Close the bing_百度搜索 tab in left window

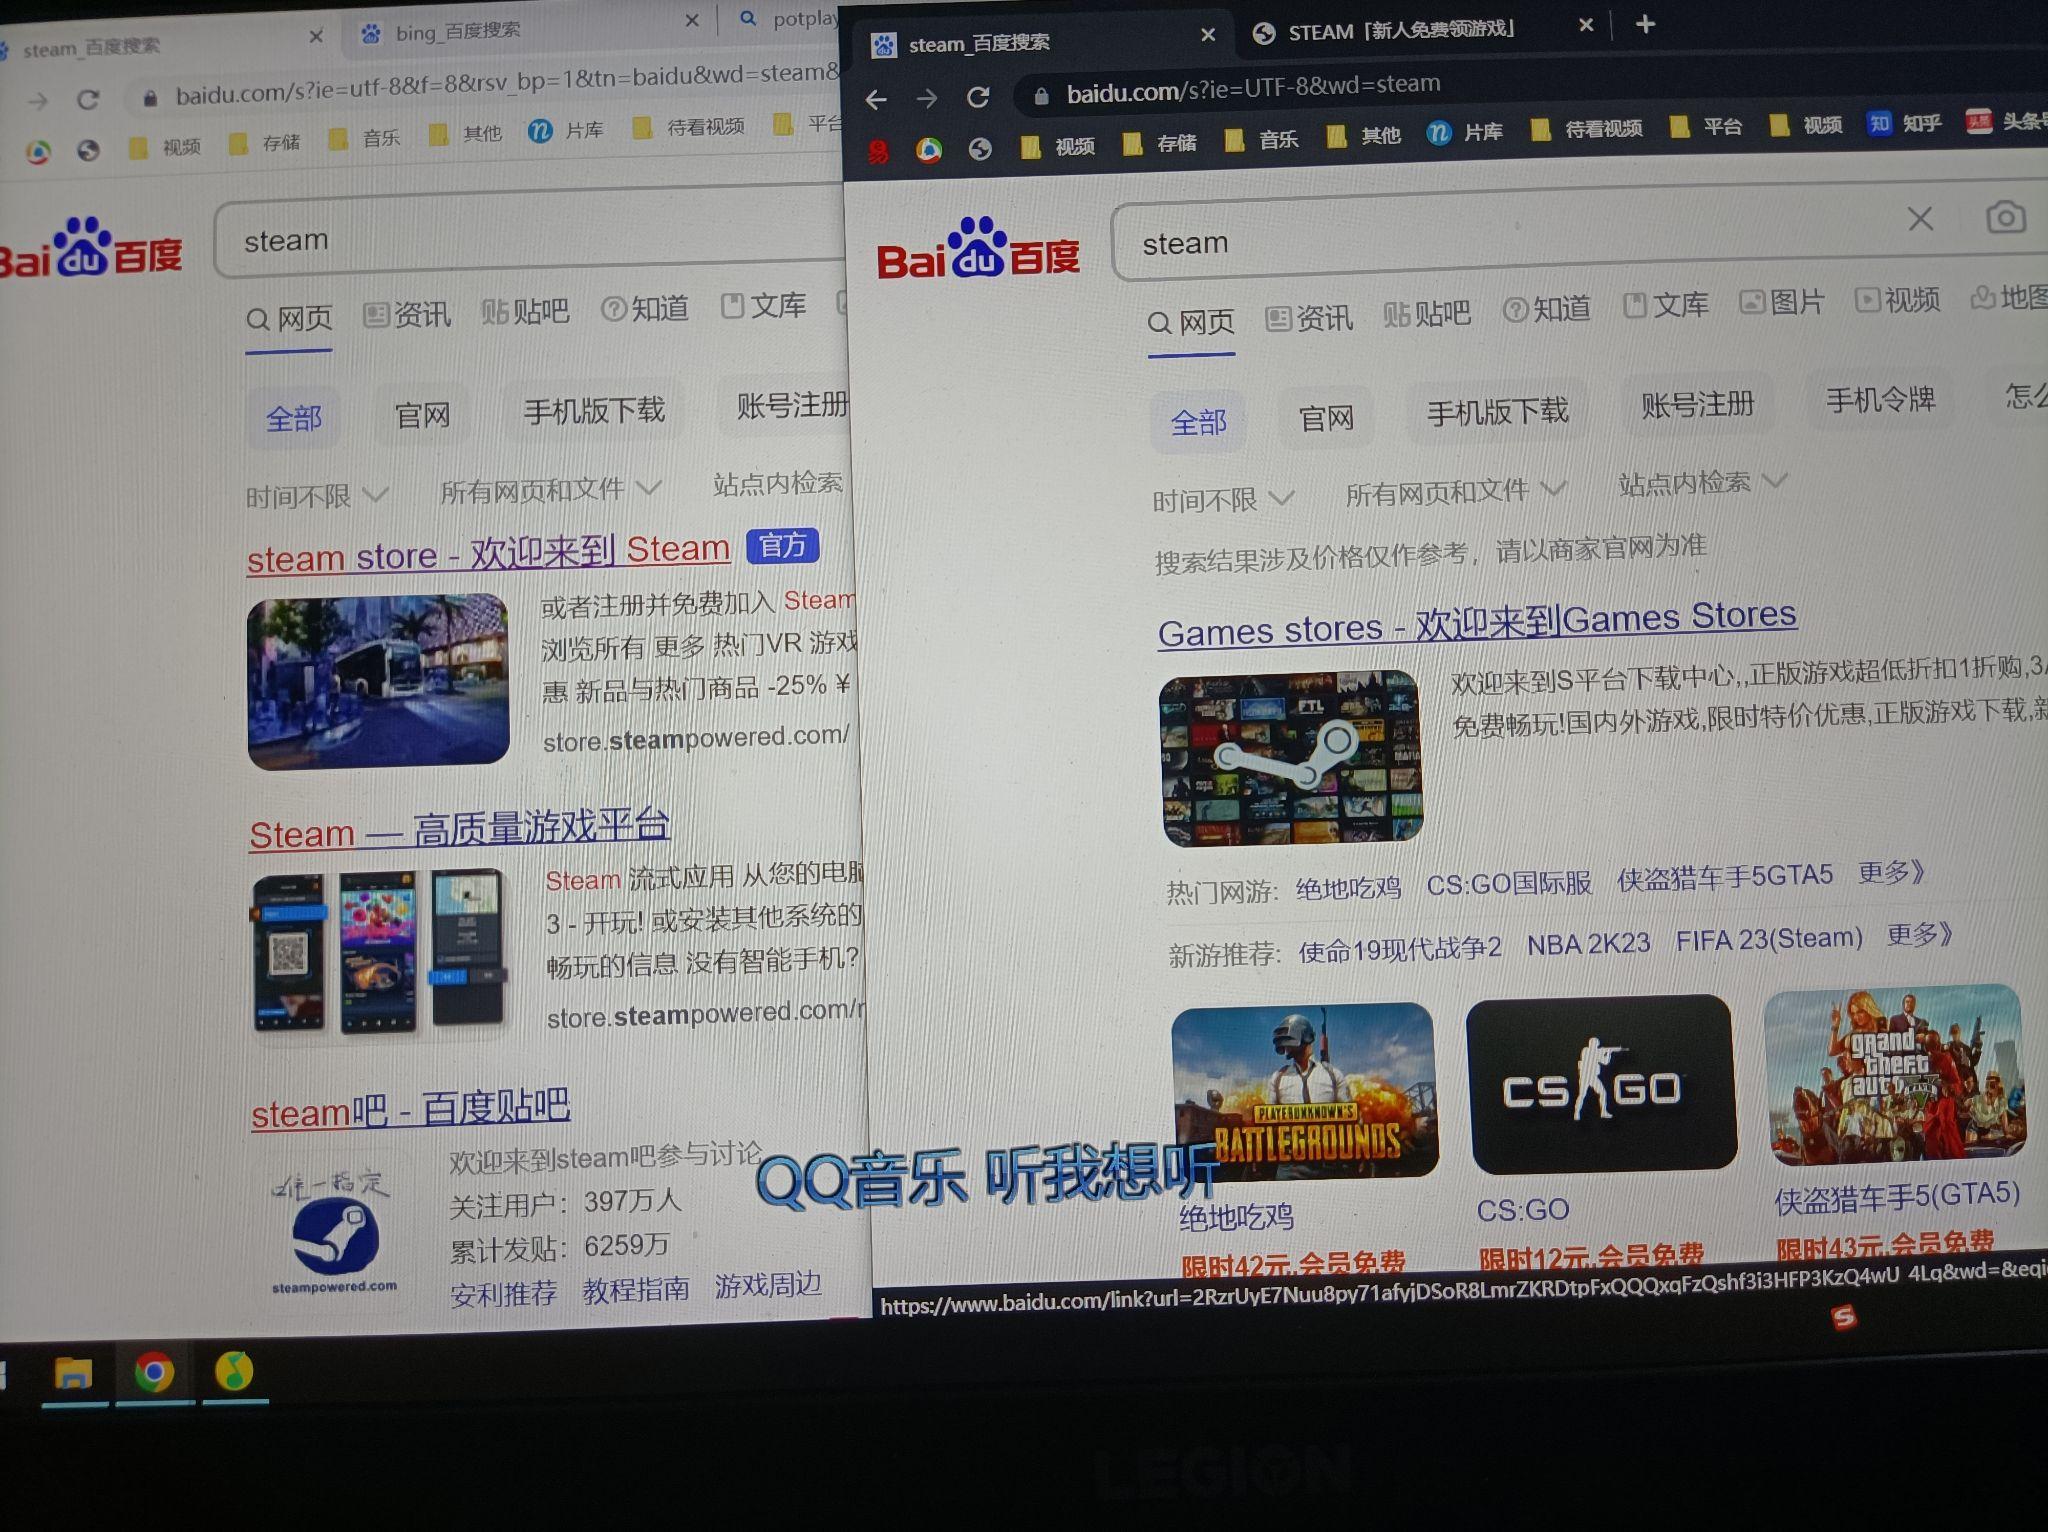coord(692,21)
